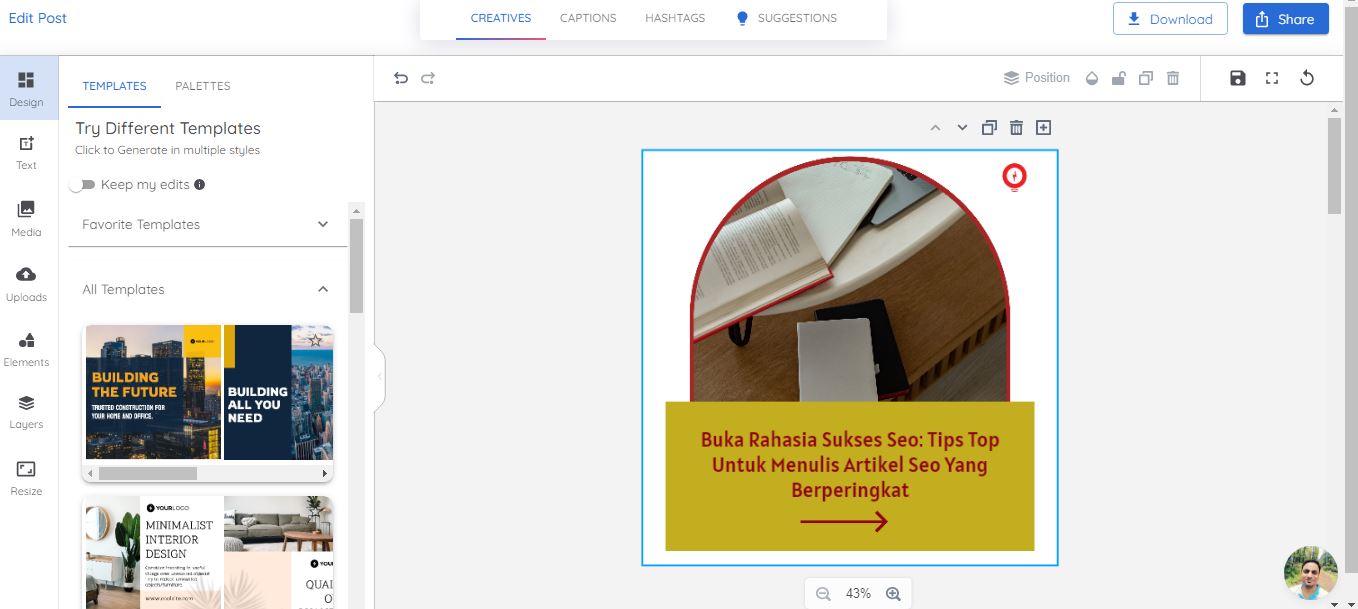Download the post
1358x609 pixels.
pyautogui.click(x=1170, y=19)
